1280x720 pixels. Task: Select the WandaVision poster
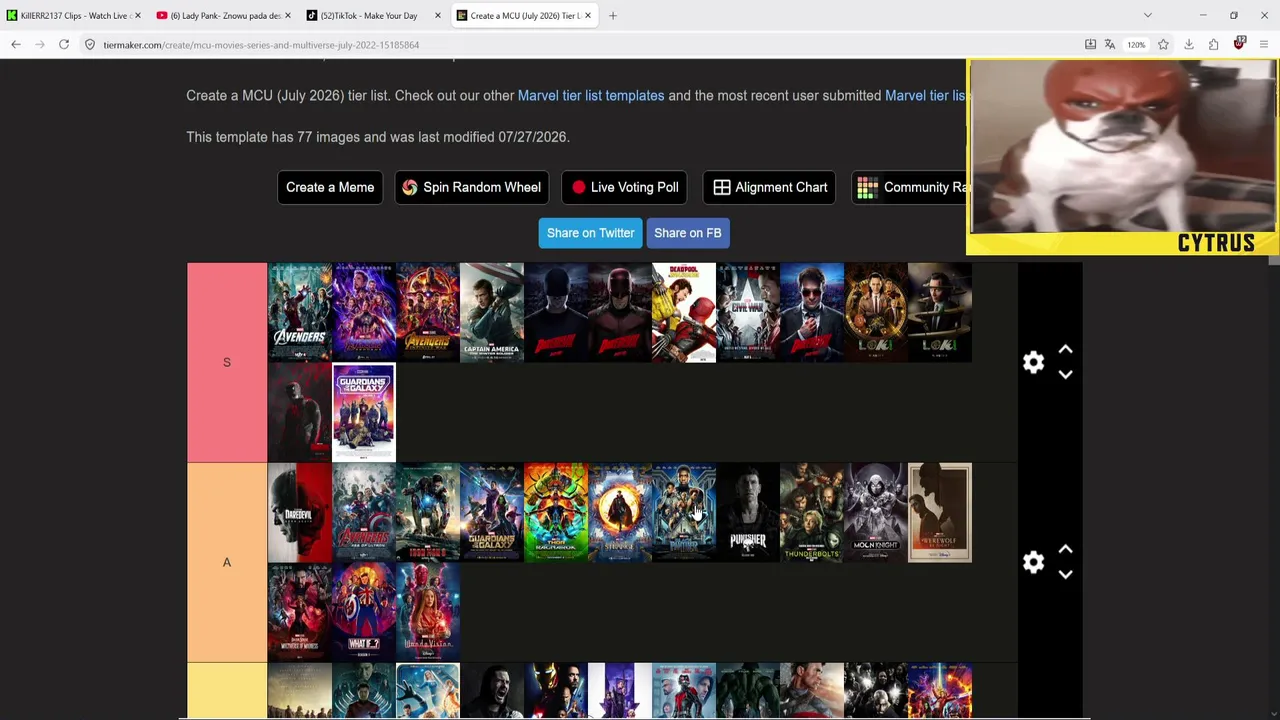(x=428, y=612)
